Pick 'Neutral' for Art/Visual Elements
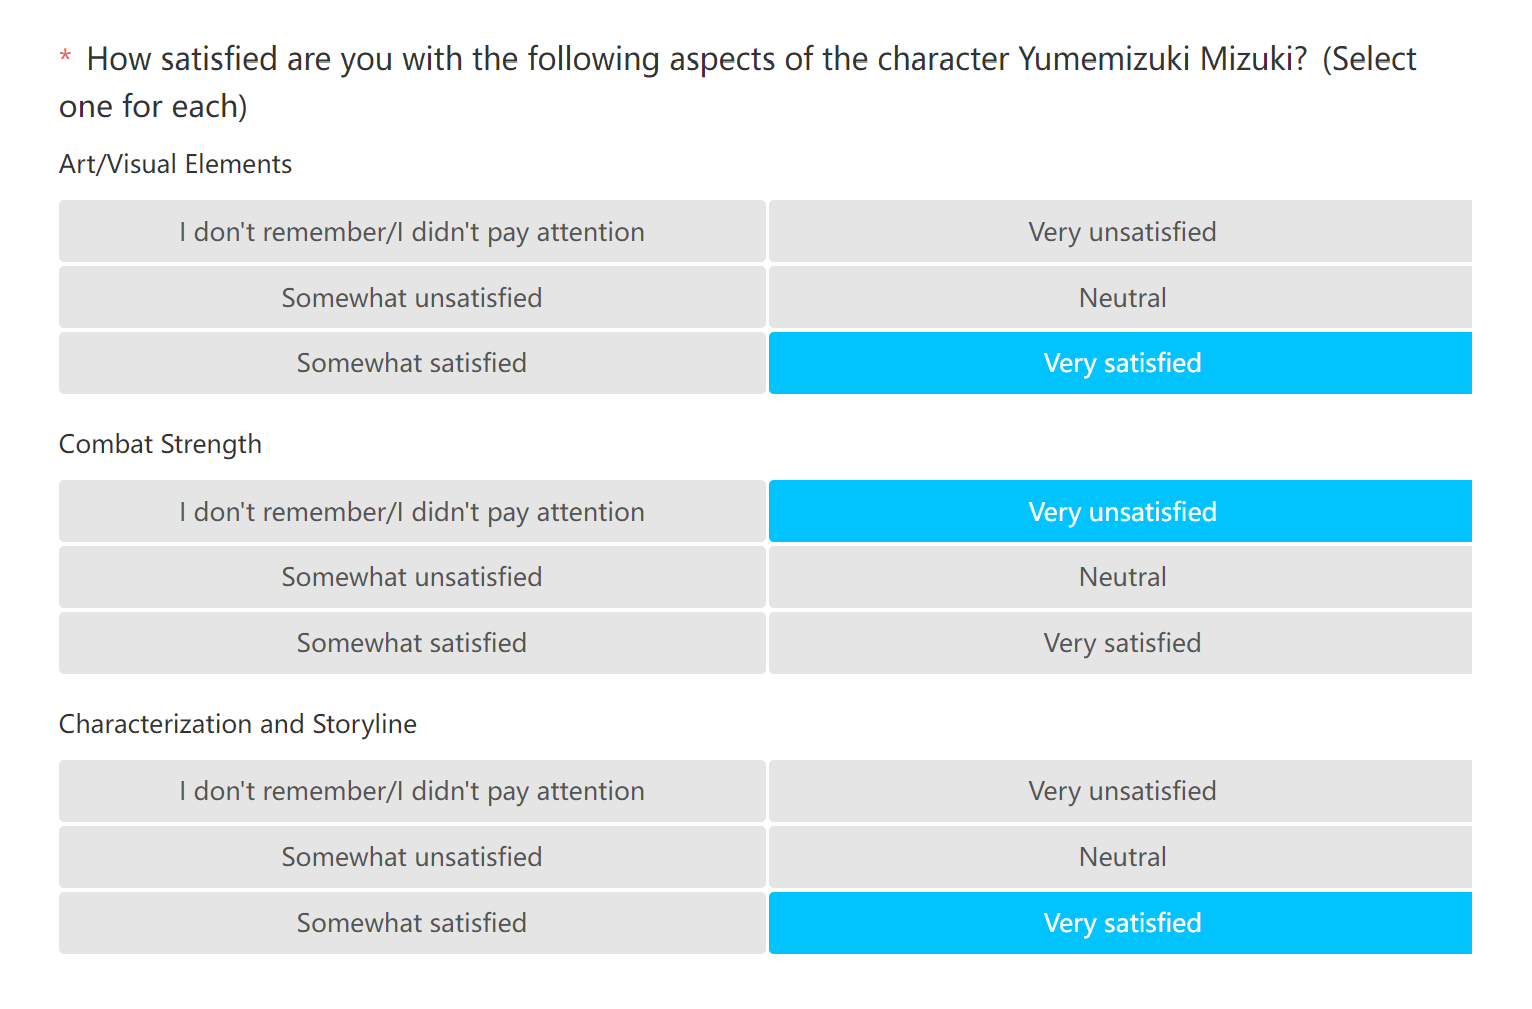 tap(1121, 297)
